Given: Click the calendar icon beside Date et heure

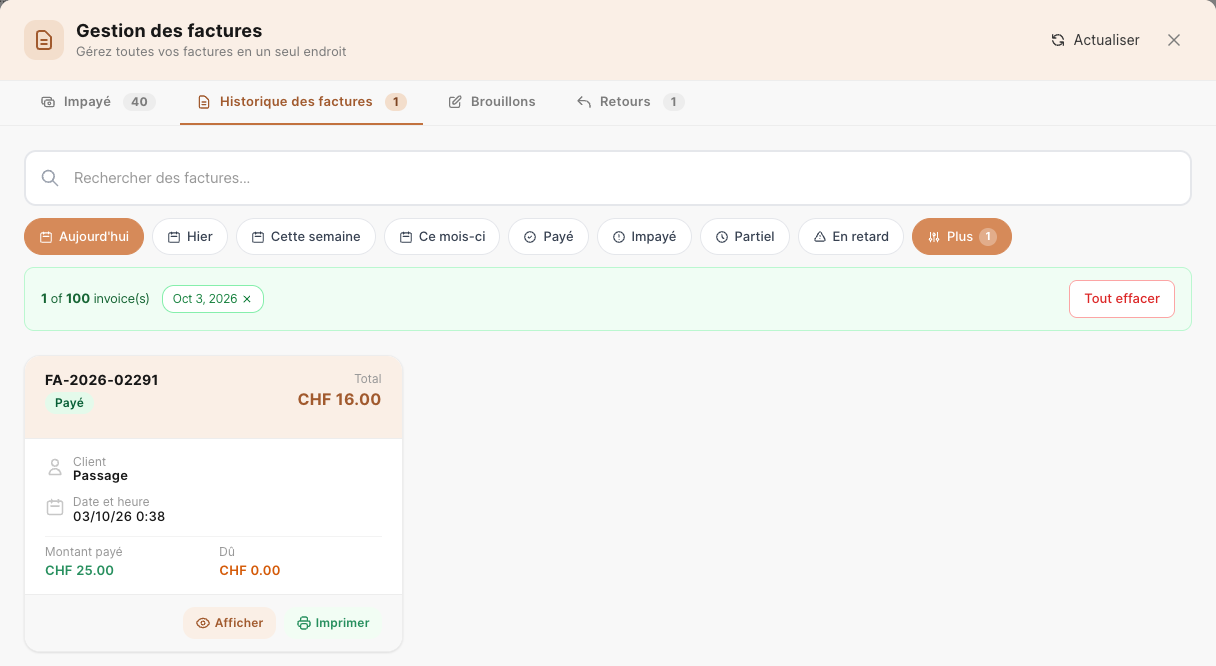Looking at the screenshot, I should coord(55,508).
